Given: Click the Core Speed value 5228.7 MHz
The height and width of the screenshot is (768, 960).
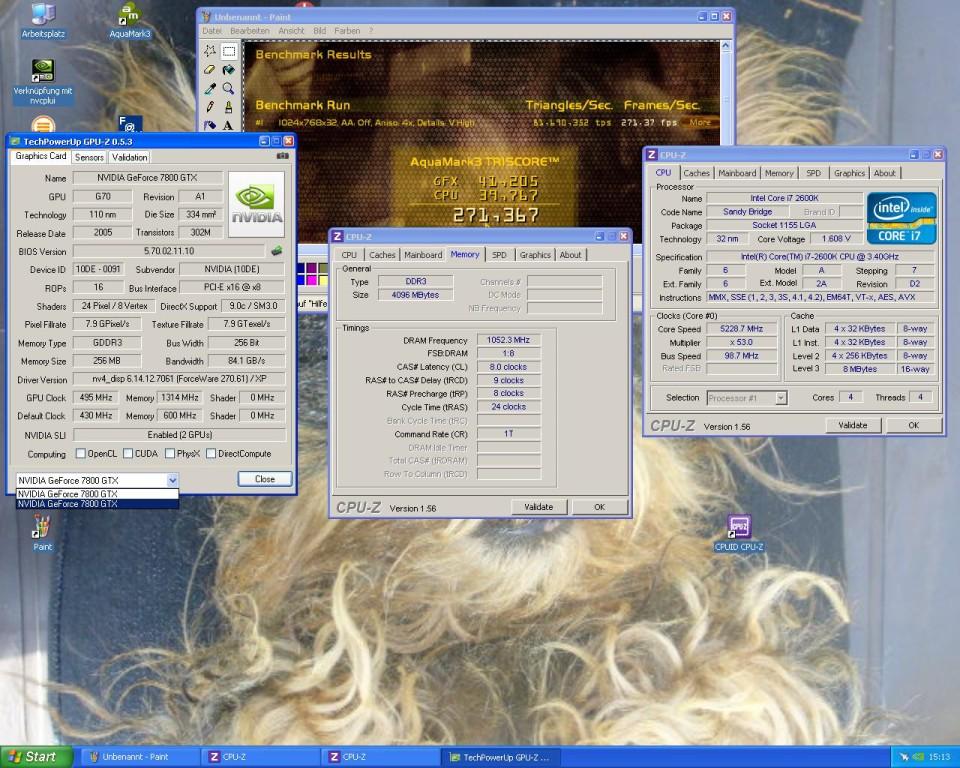Looking at the screenshot, I should 741,329.
